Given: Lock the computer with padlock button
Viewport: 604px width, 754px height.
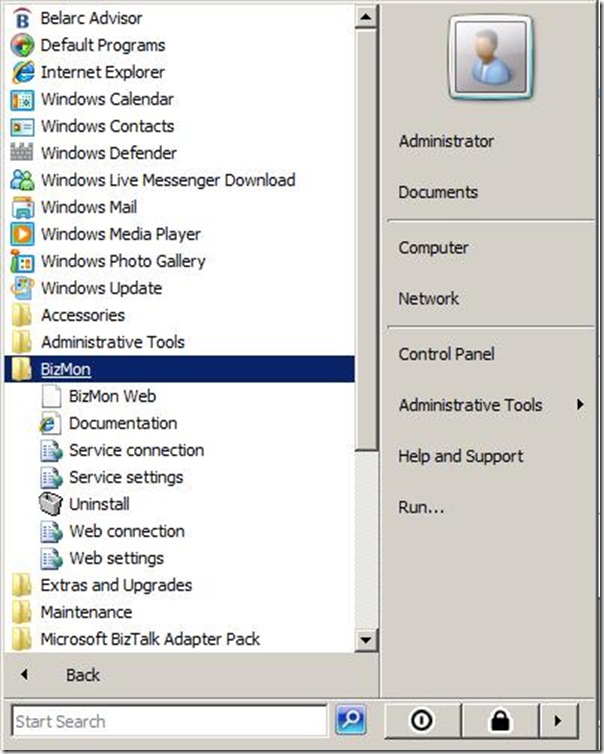Looking at the screenshot, I should point(500,720).
